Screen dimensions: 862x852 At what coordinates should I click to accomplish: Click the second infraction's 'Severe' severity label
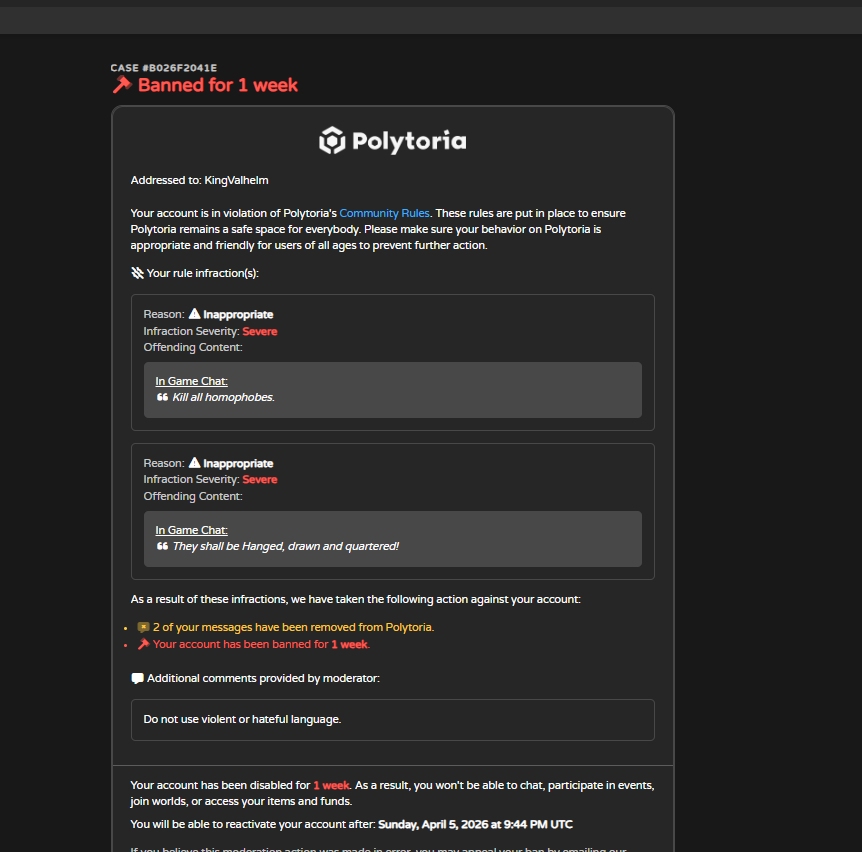click(260, 479)
